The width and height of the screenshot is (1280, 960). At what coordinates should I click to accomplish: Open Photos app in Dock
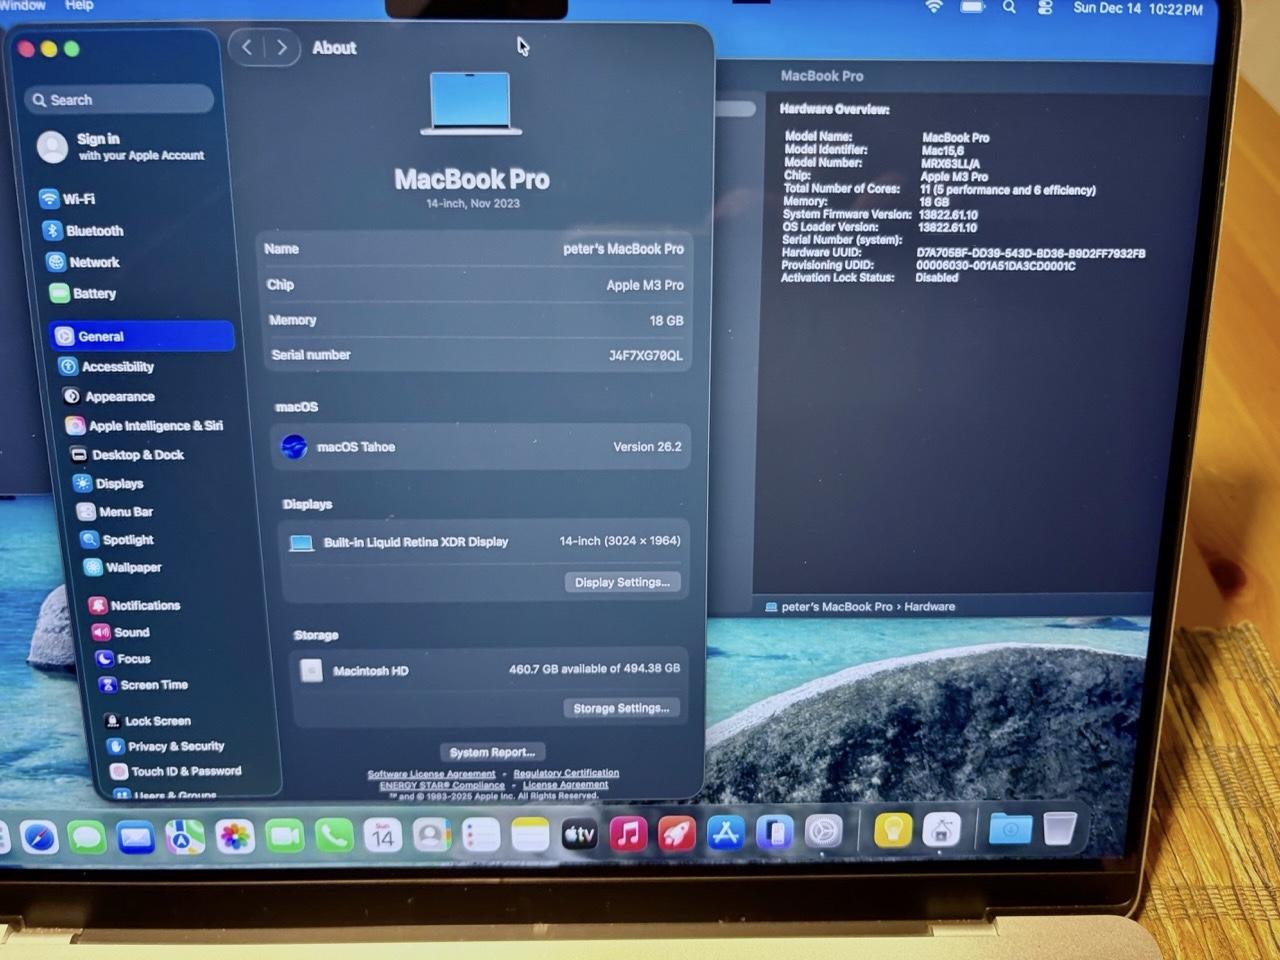point(235,836)
